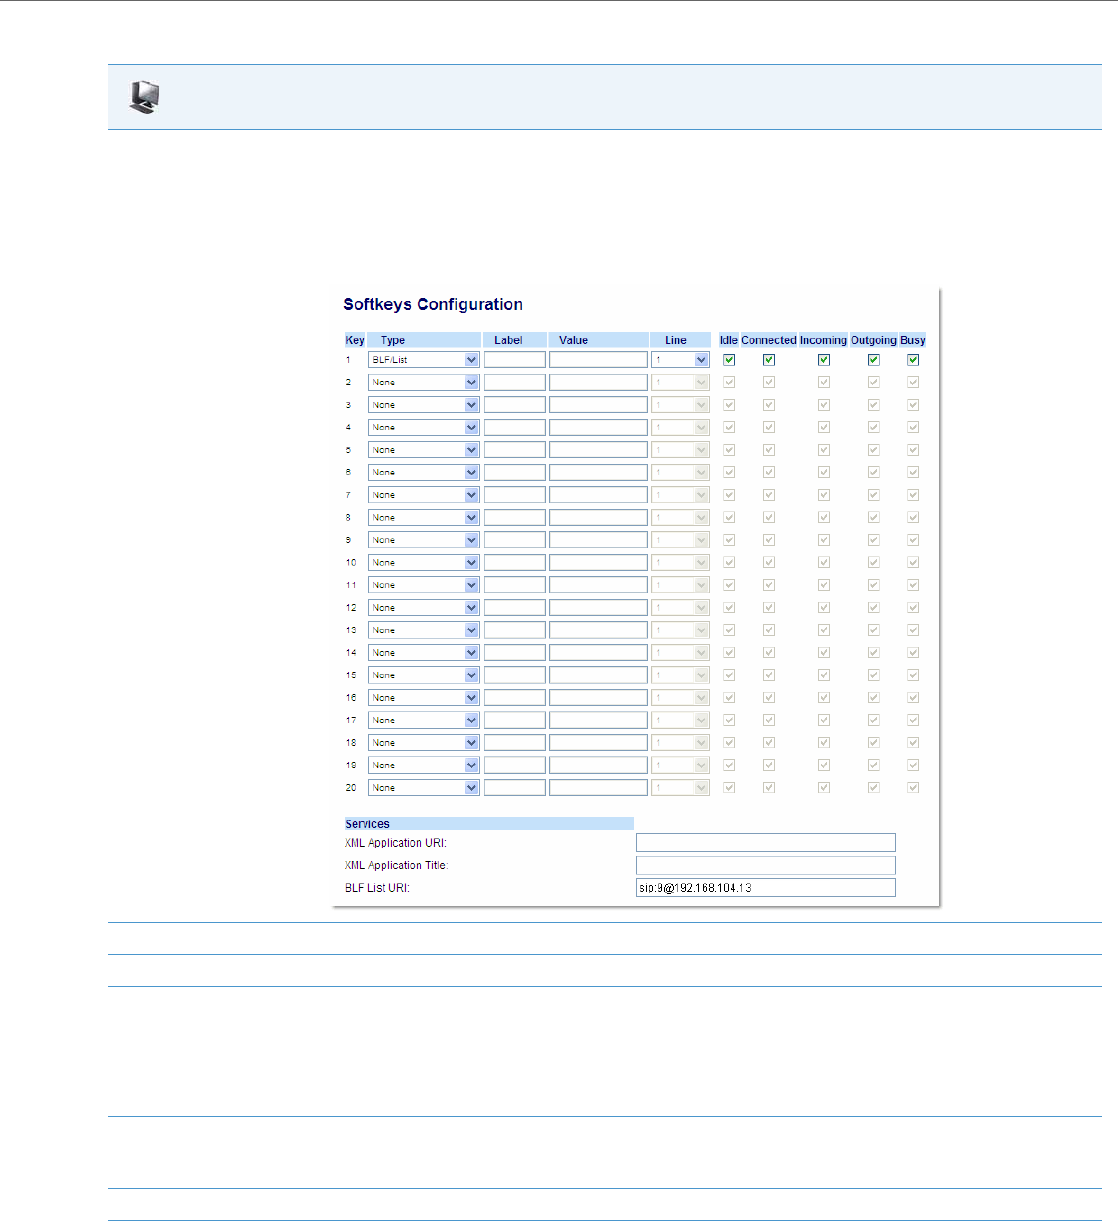Click the BLF List URI field
The width and height of the screenshot is (1118, 1221).
(x=766, y=888)
